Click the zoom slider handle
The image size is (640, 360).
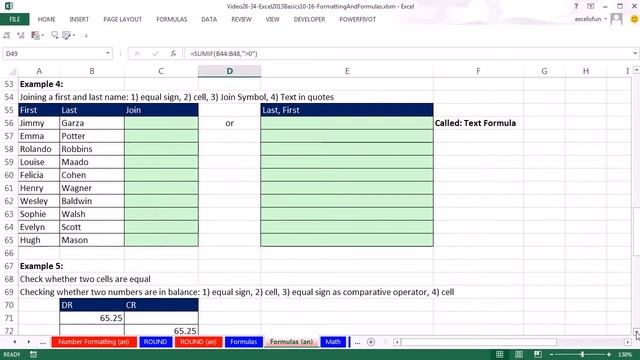click(x=582, y=355)
